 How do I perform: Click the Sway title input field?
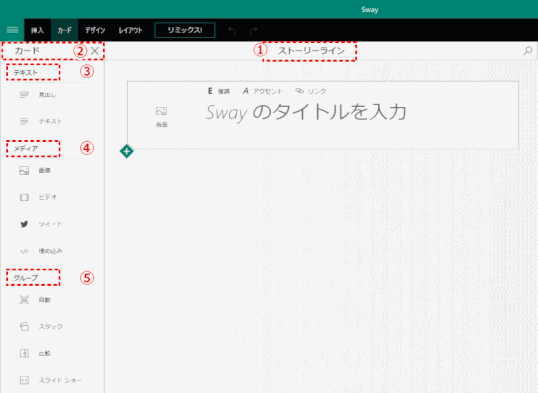coord(306,112)
